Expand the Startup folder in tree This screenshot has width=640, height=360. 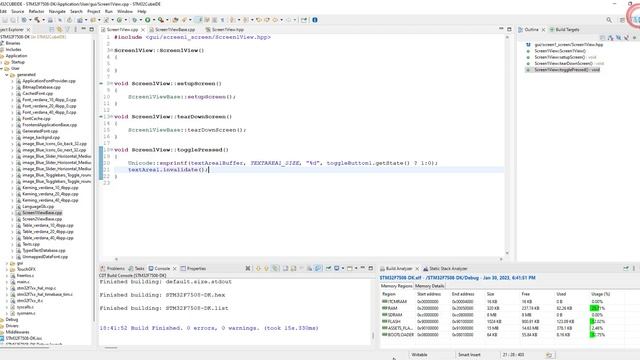click(x=2, y=62)
